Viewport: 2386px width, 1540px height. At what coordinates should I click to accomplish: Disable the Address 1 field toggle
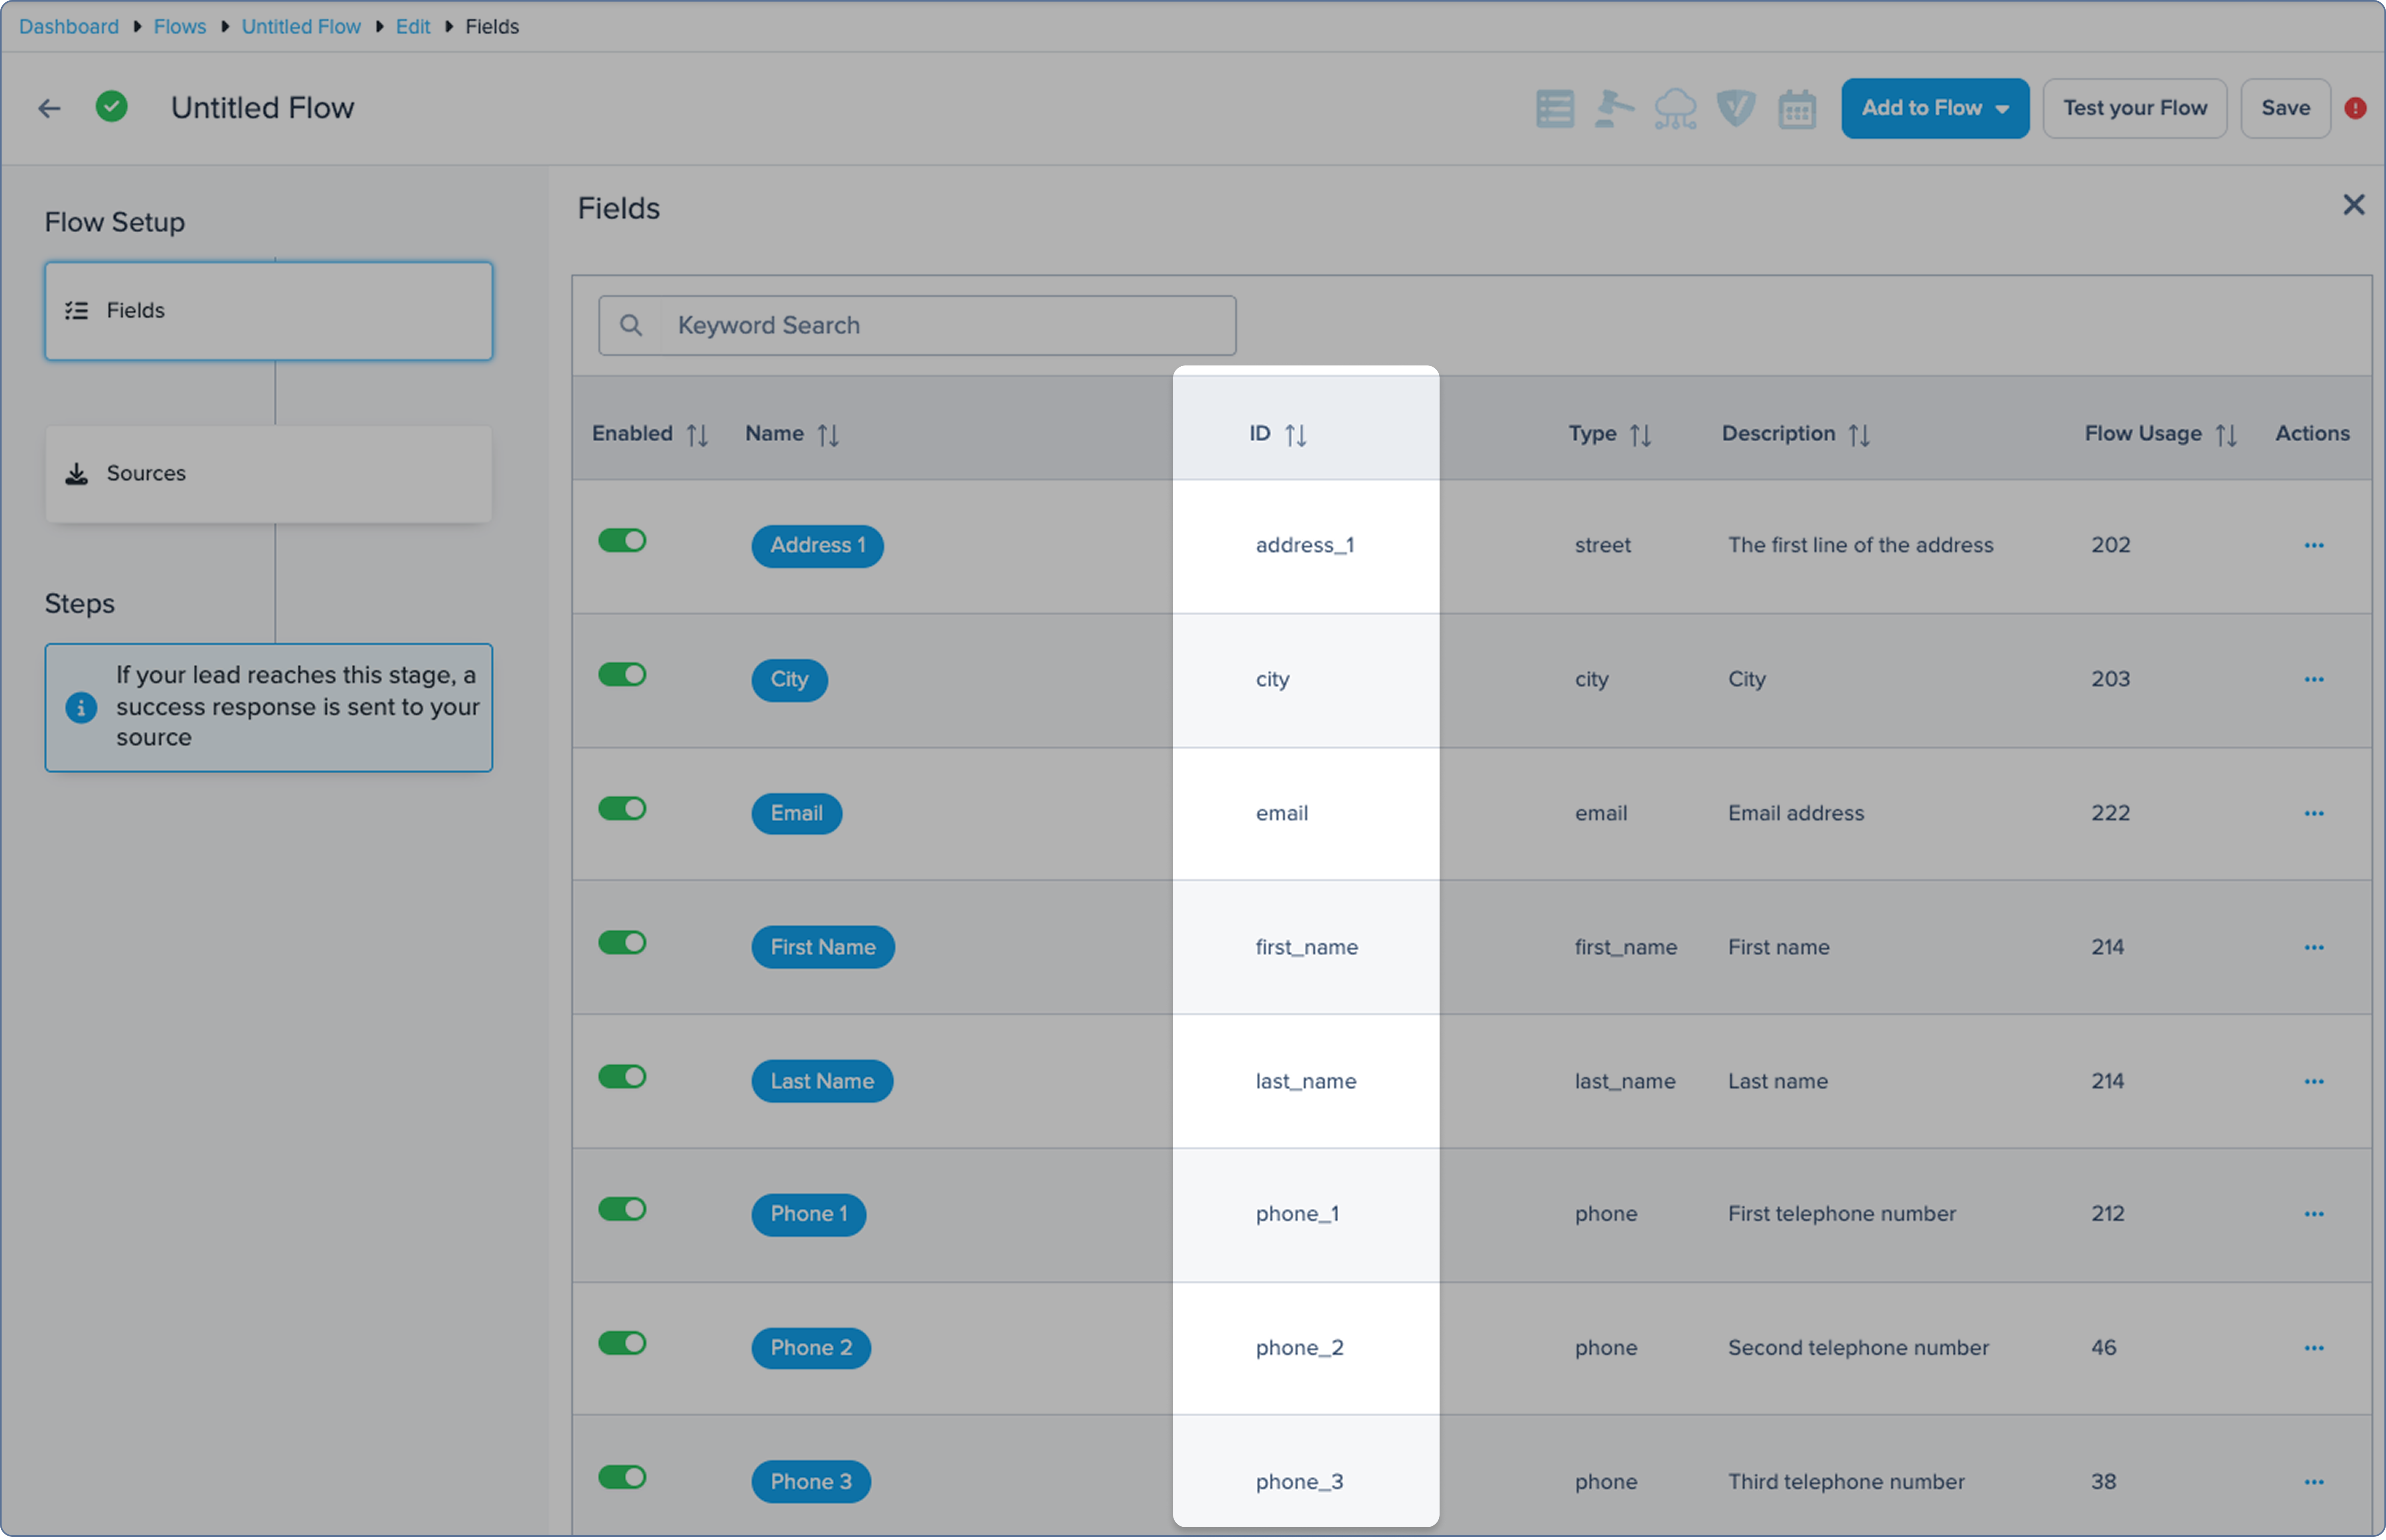(x=622, y=541)
